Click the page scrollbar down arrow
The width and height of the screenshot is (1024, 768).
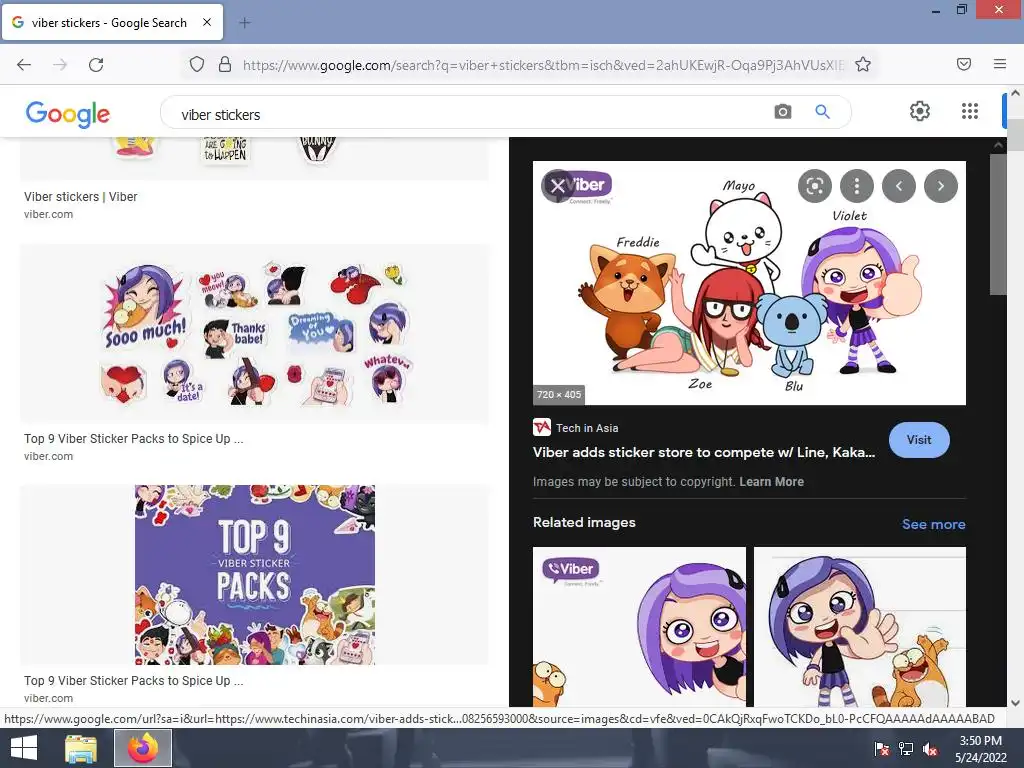click(1016, 703)
